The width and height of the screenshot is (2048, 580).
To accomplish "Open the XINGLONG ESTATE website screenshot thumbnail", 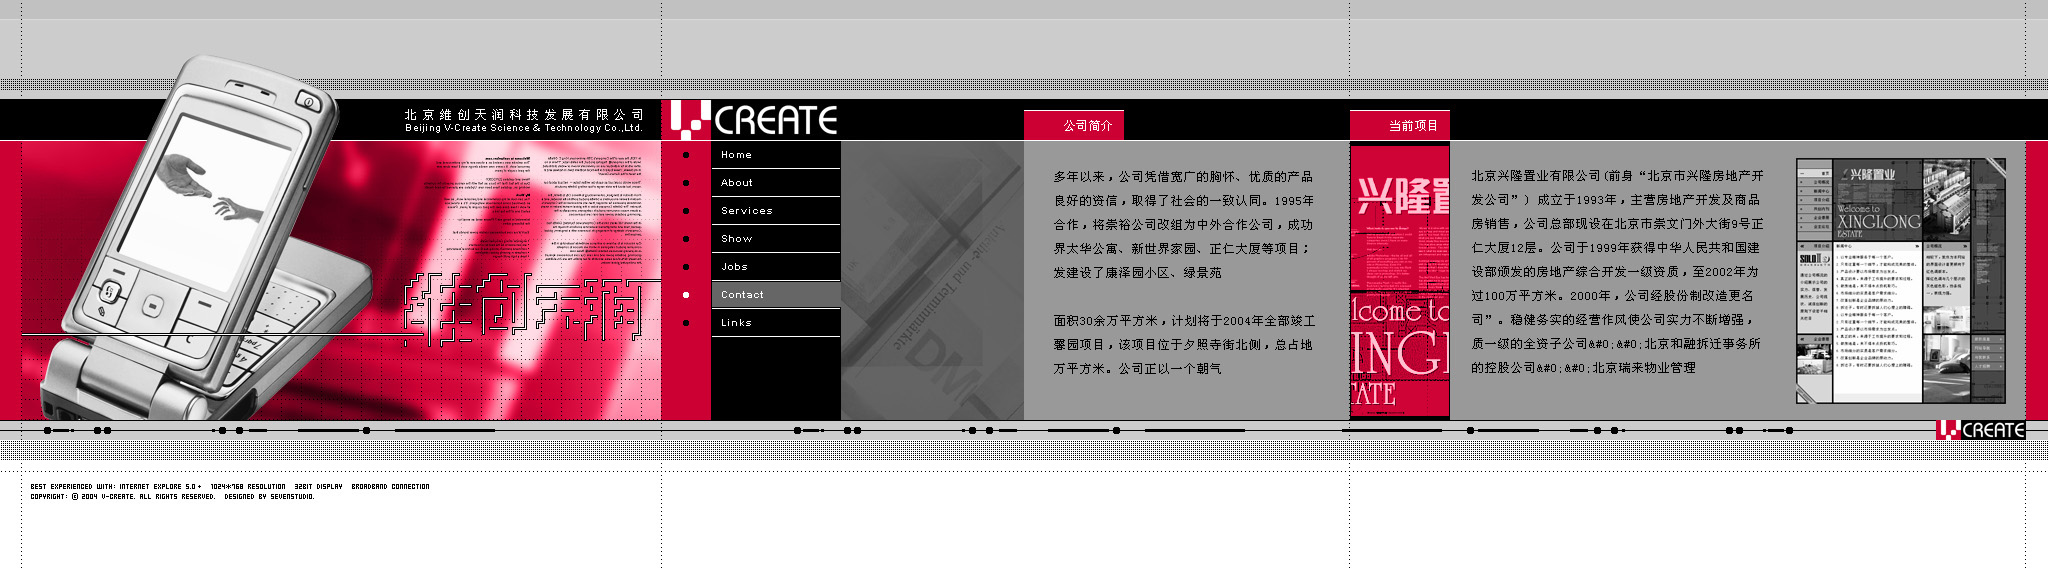I will (1901, 281).
